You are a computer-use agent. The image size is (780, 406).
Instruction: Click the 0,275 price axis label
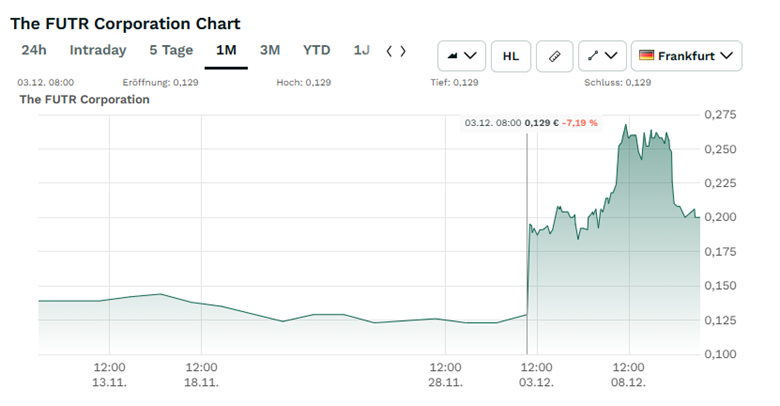pos(720,115)
